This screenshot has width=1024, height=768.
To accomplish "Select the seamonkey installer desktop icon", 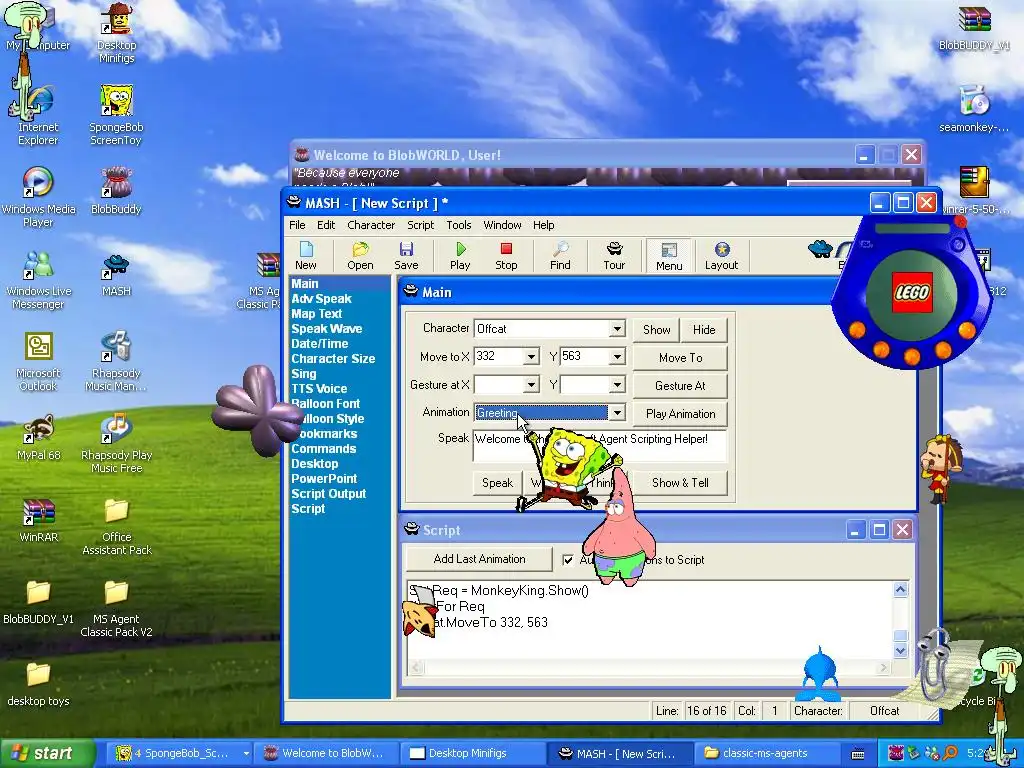I will tap(974, 108).
